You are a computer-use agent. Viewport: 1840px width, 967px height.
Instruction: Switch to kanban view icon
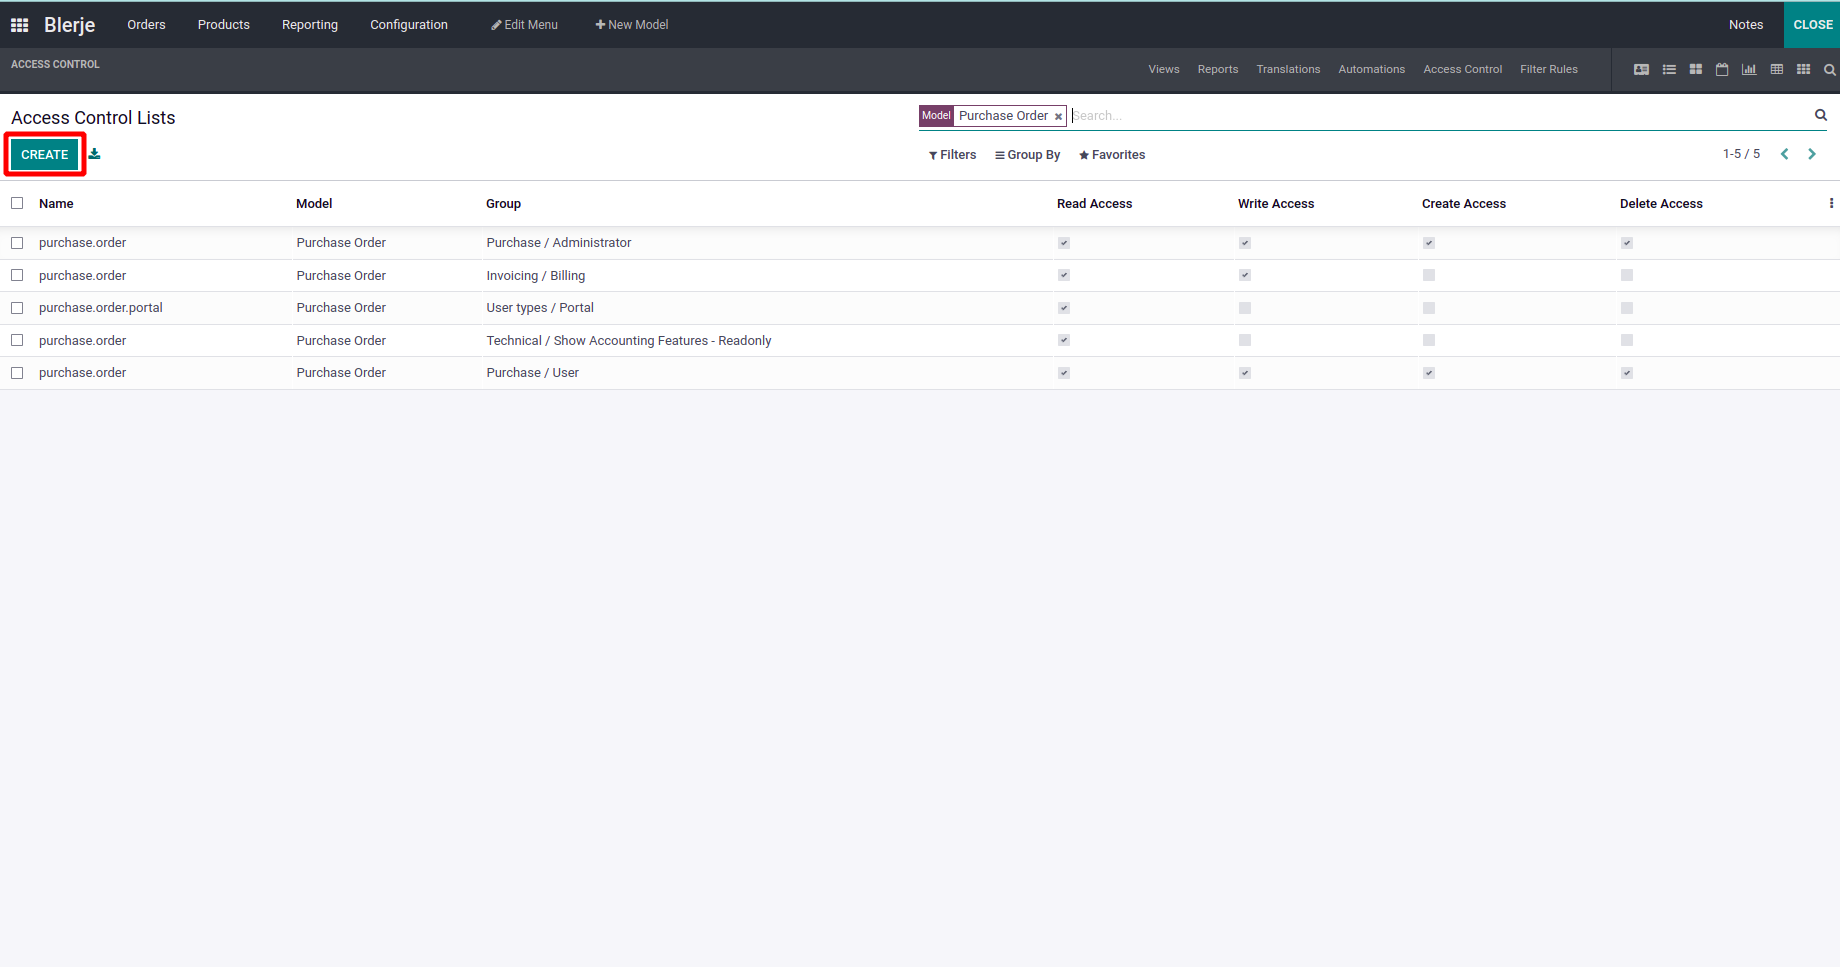pyautogui.click(x=1696, y=70)
